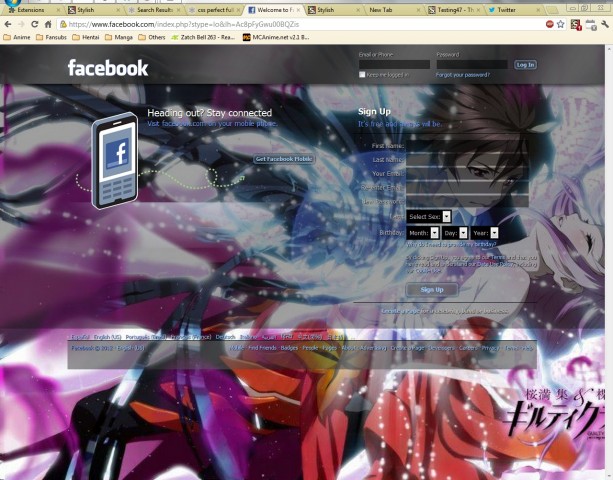Click the Log In button
The height and width of the screenshot is (480, 613).
[525, 65]
